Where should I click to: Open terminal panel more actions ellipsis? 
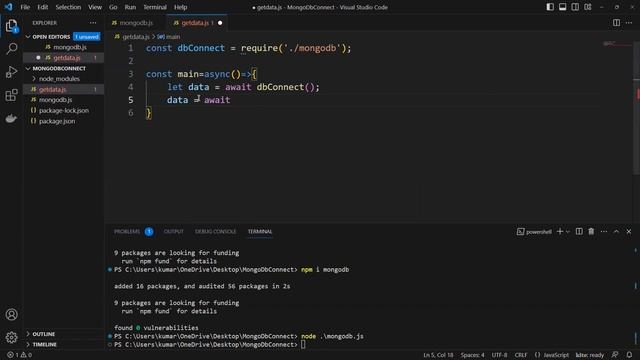click(x=604, y=231)
